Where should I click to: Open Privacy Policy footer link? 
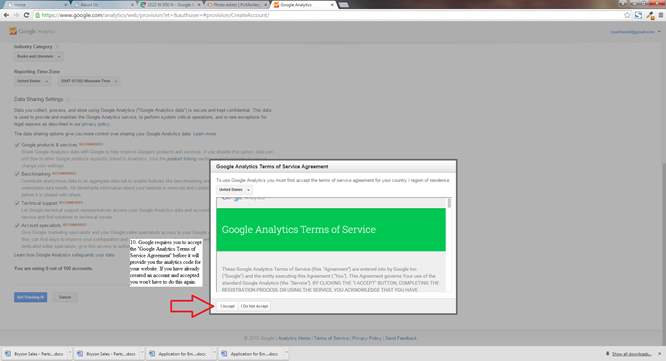click(367, 338)
